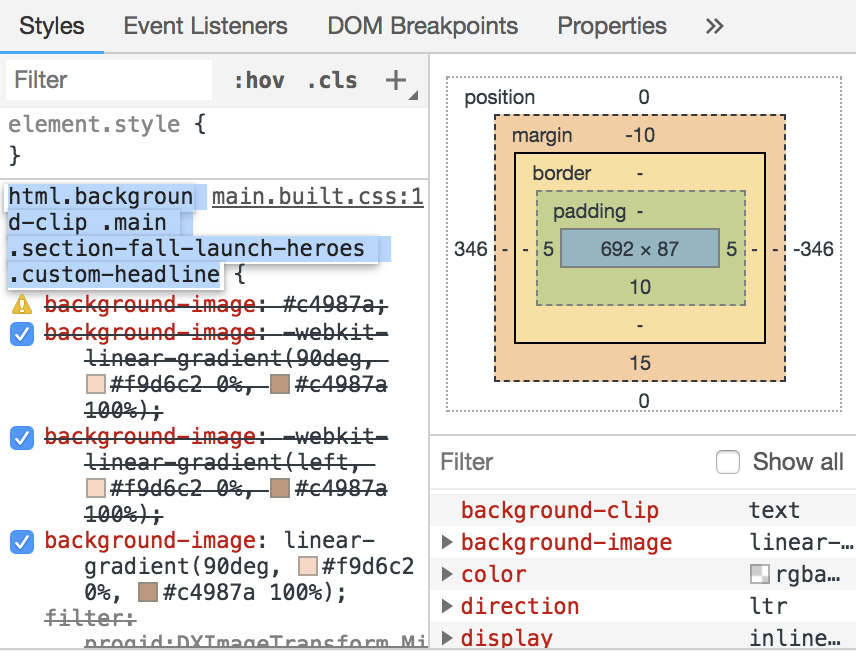Open the Event Listeners tab

205,26
